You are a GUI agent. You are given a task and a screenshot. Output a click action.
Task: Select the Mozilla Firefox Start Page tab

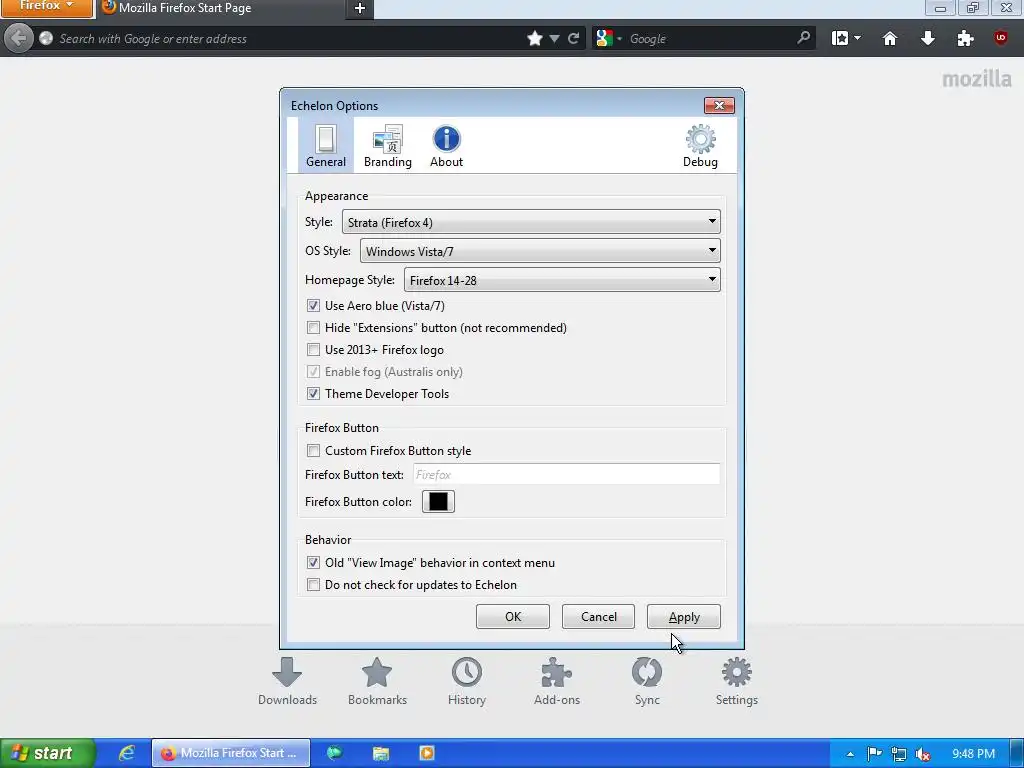pos(222,8)
